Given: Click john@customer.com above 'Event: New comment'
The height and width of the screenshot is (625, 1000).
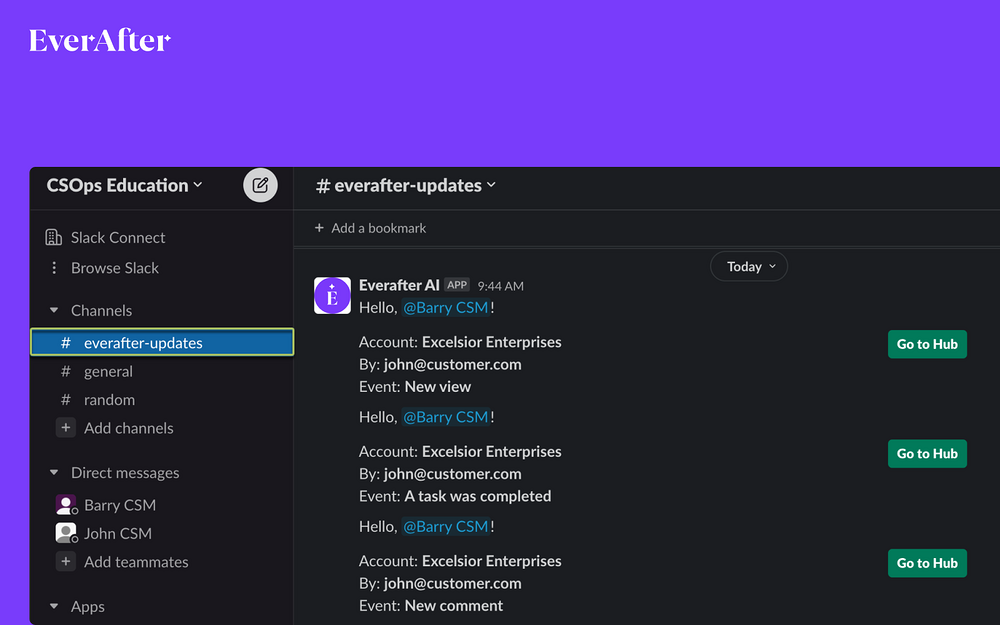Looking at the screenshot, I should coord(452,584).
